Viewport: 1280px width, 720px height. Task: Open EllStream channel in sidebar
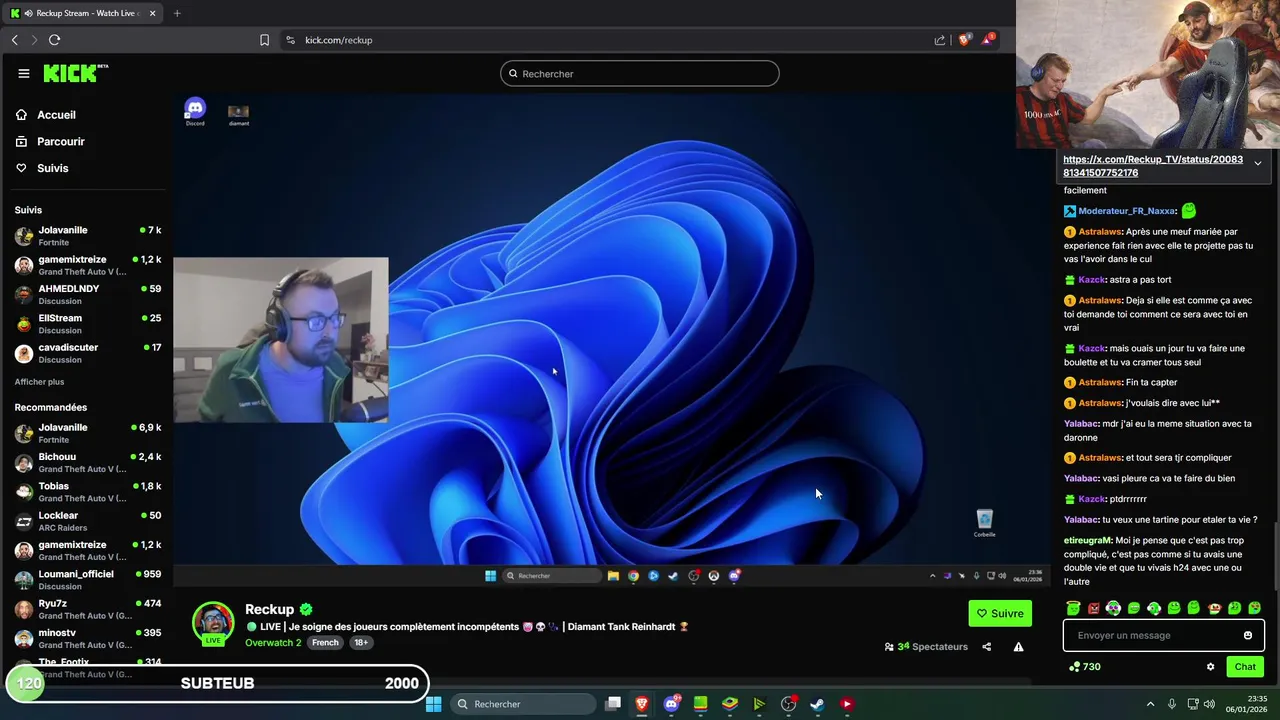click(87, 324)
